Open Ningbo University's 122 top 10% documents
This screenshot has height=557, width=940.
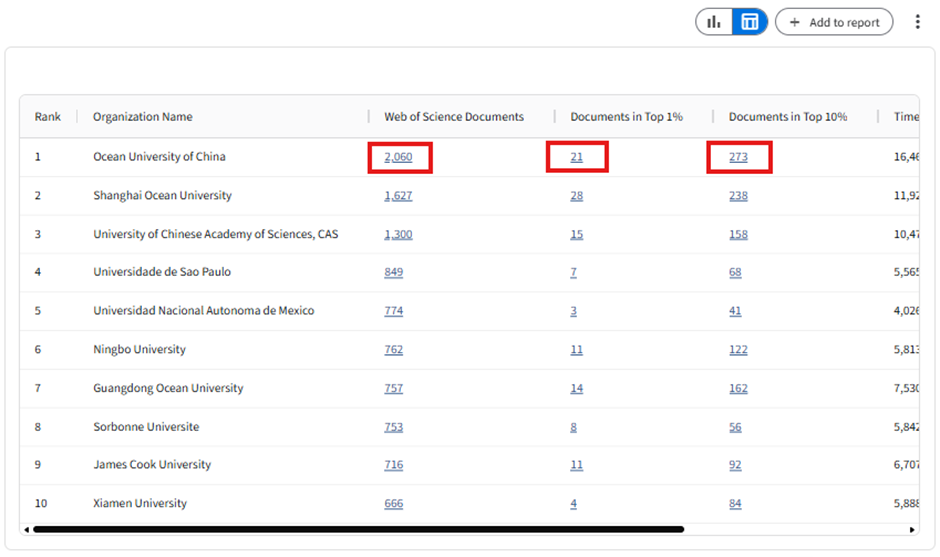tap(738, 350)
